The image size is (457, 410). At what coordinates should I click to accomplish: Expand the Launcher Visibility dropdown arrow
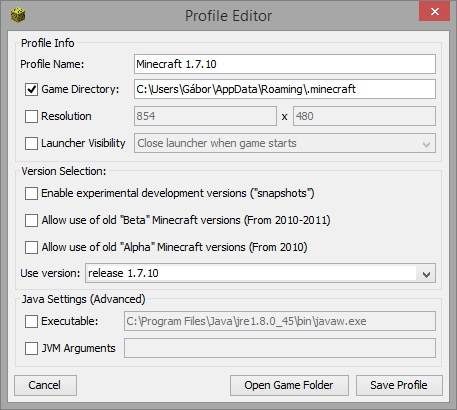tap(426, 144)
